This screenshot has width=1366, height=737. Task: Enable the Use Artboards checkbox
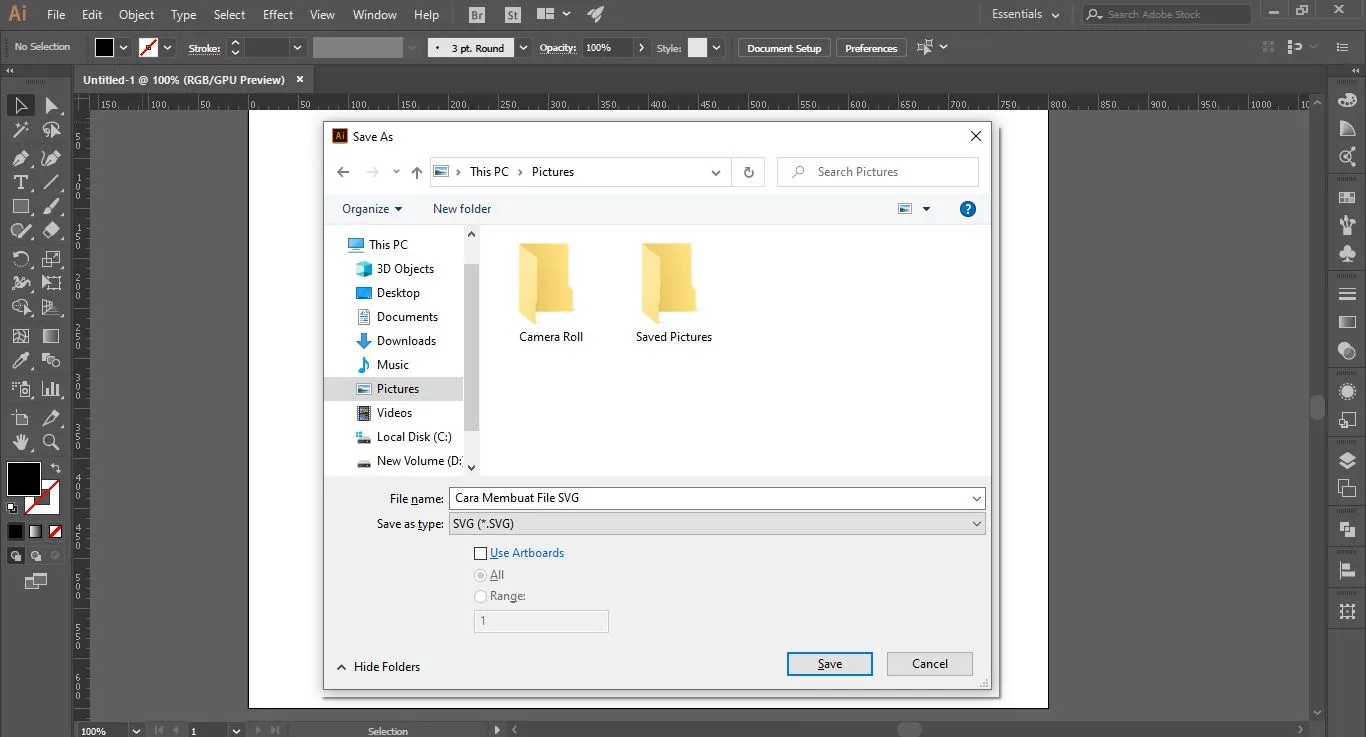coord(481,553)
